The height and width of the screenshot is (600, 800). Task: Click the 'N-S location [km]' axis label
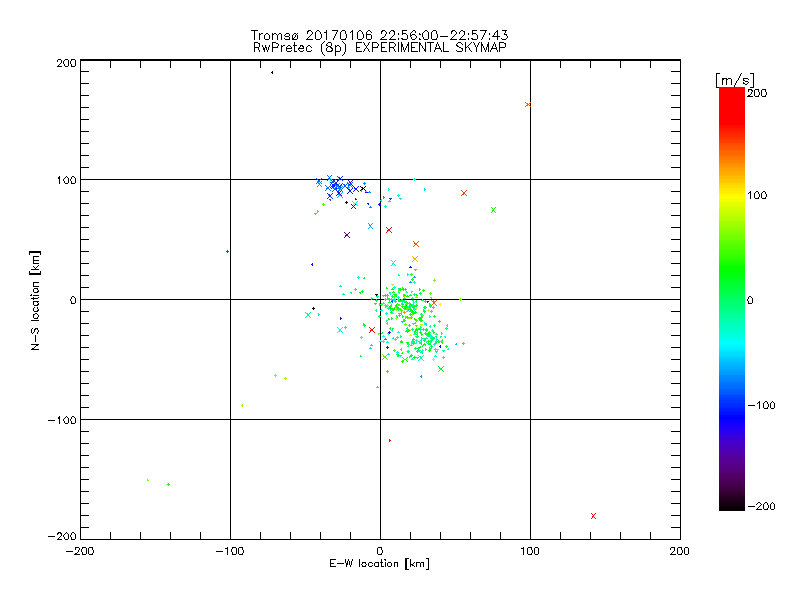coord(35,300)
